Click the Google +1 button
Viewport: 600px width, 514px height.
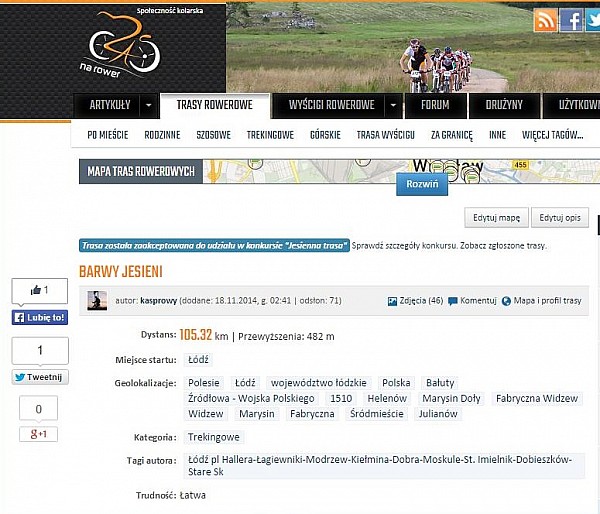(x=40, y=434)
